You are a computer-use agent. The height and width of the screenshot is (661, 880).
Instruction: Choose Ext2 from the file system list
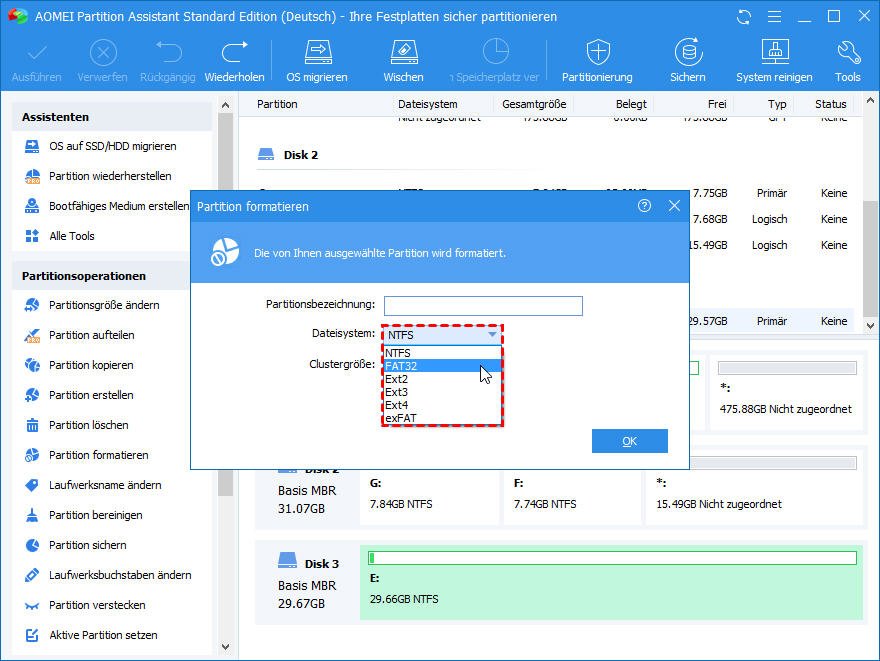coord(442,379)
